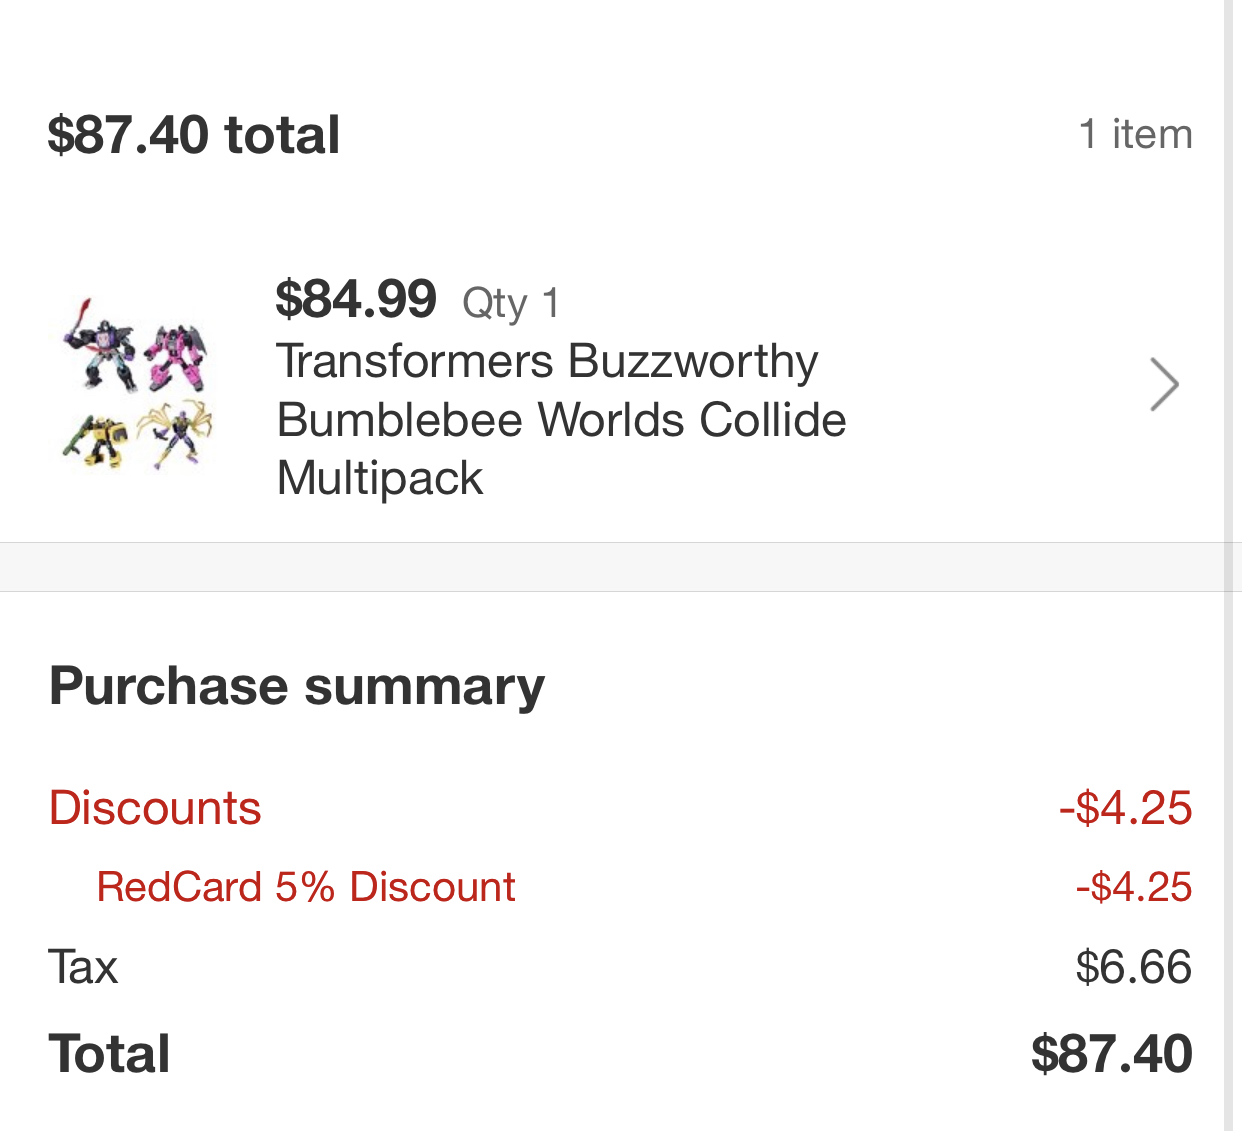Click the 1 item count text
1242x1131 pixels.
tap(1135, 134)
